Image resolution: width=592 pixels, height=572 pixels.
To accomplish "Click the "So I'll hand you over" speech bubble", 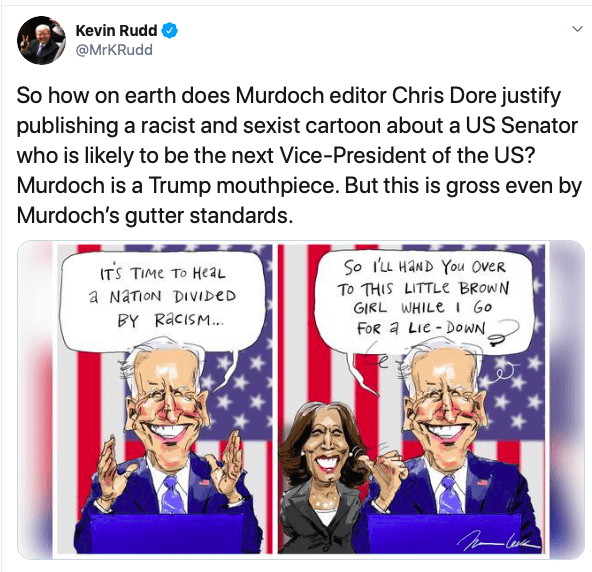I will [423, 300].
